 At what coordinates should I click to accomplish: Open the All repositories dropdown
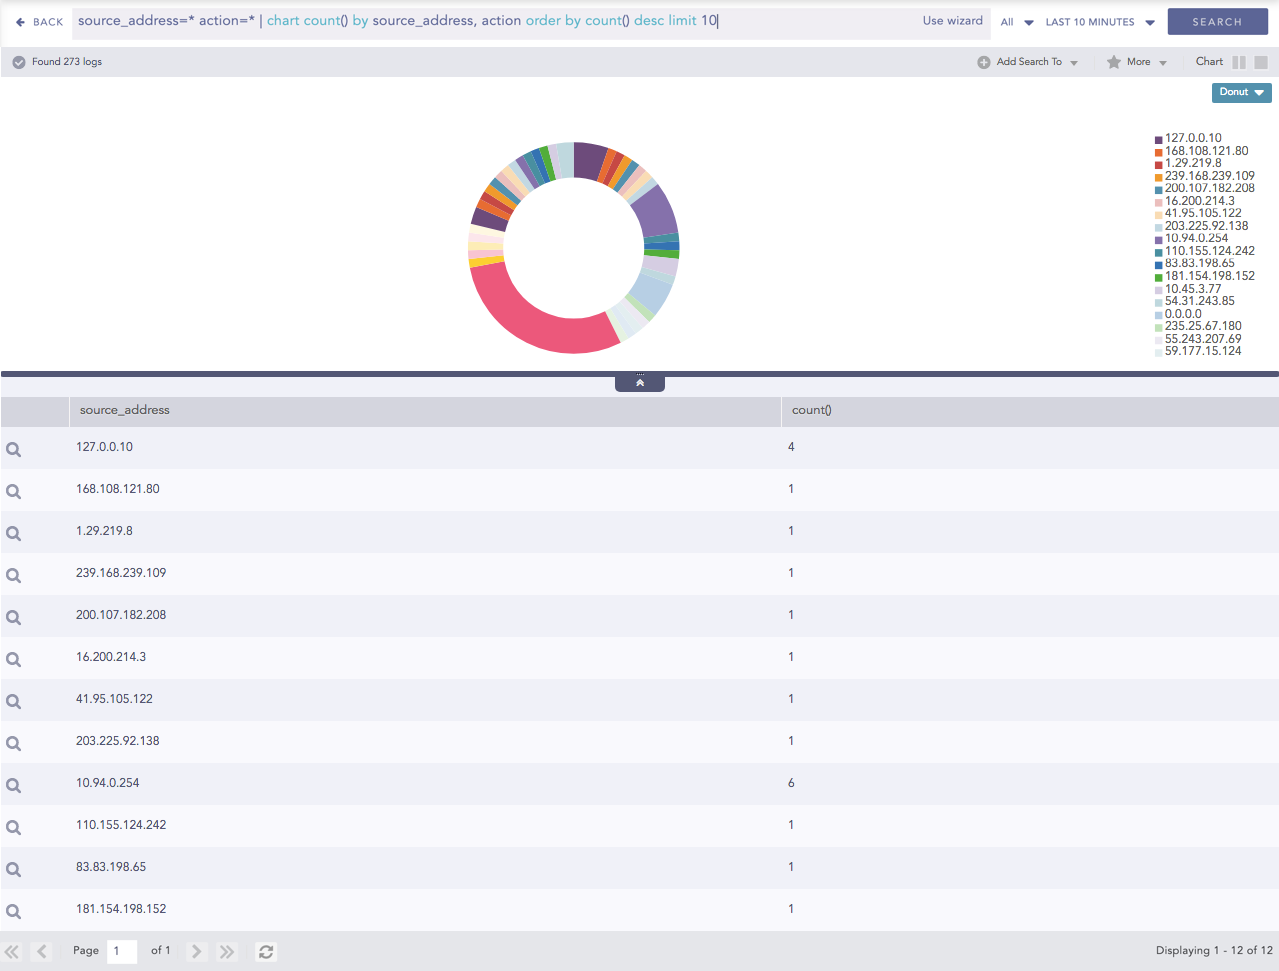(1016, 22)
